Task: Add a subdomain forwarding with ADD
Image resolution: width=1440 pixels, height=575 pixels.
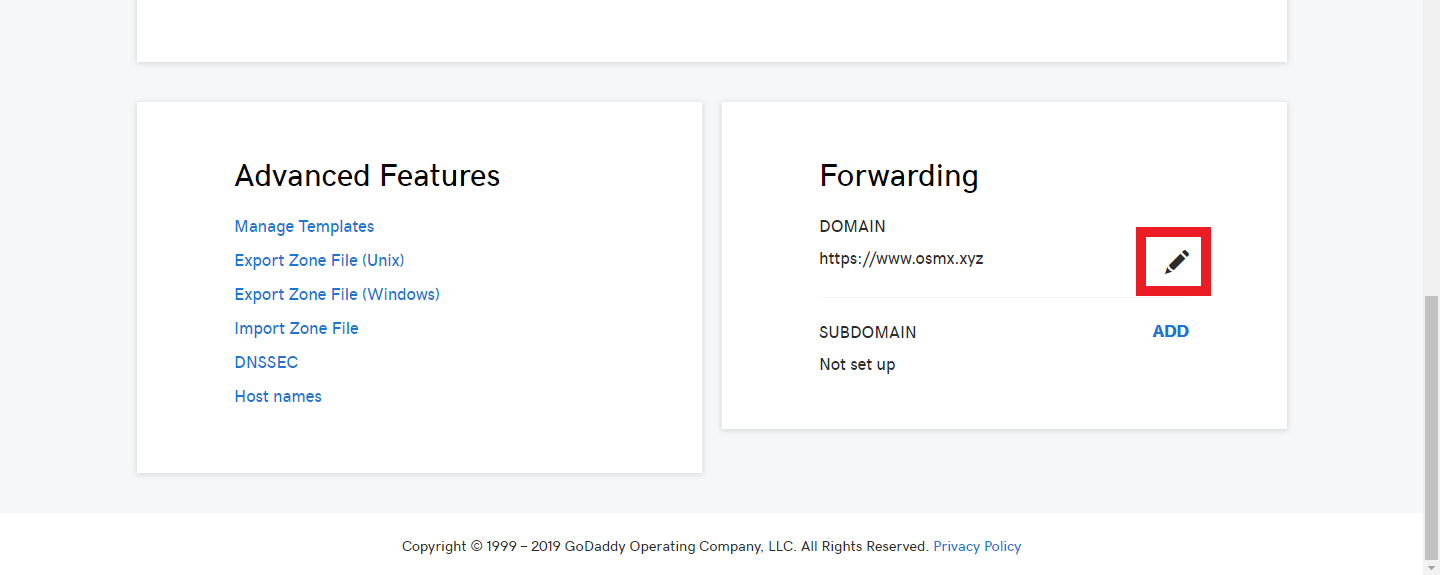Action: click(x=1170, y=332)
